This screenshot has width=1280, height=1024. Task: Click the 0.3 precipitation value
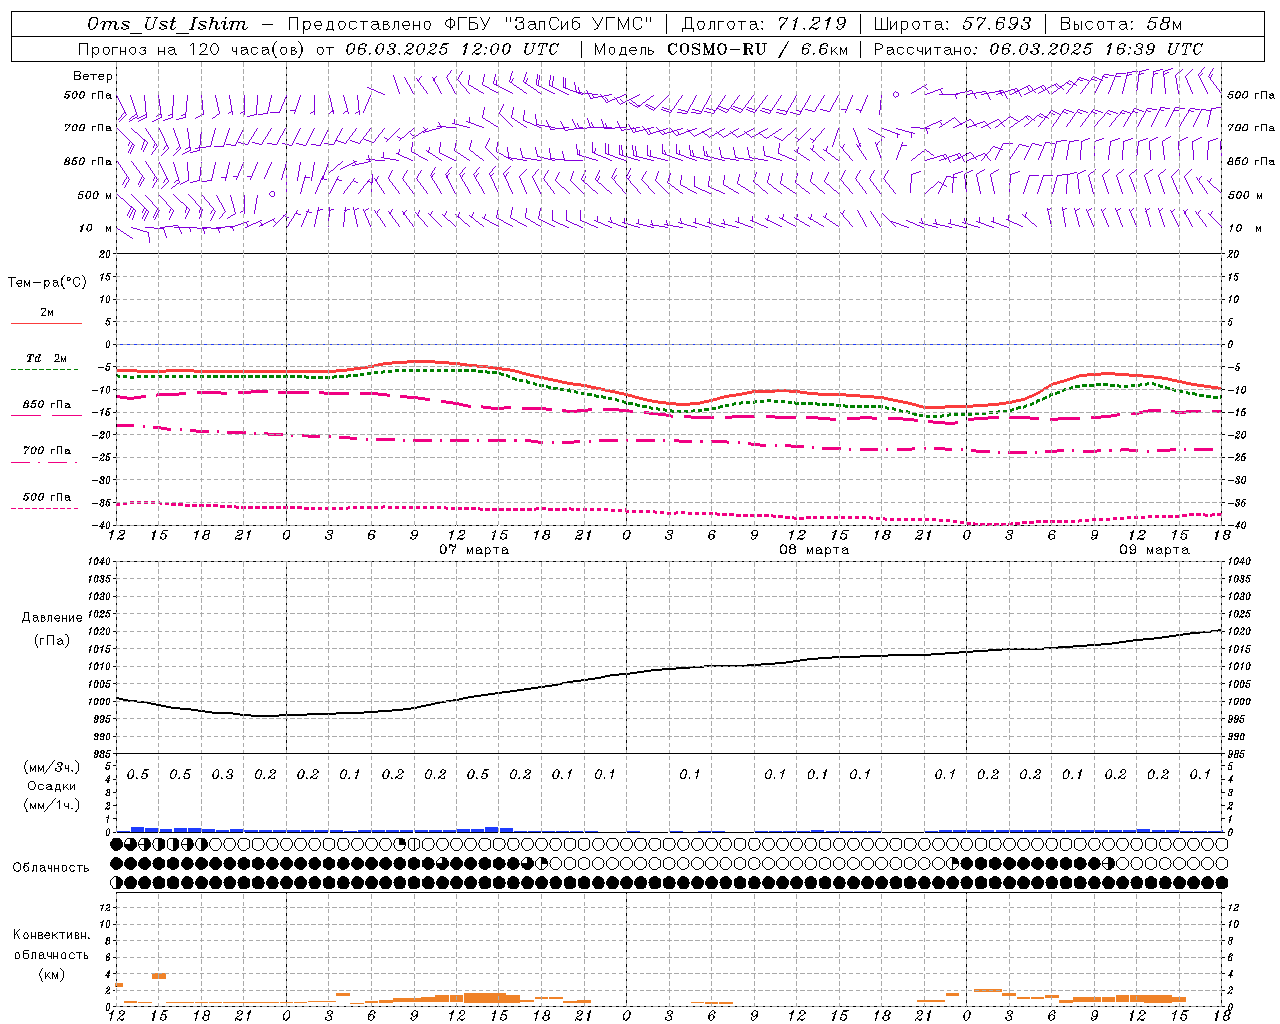(x=222, y=775)
